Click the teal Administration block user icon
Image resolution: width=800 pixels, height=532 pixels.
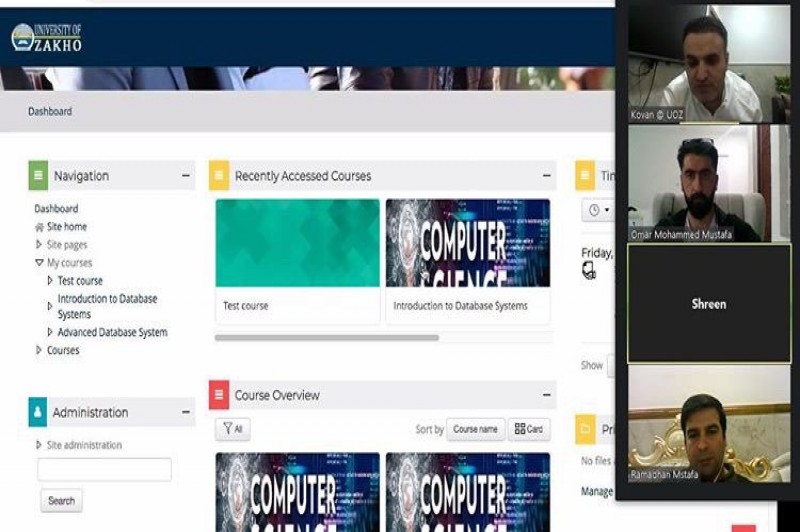pyautogui.click(x=38, y=412)
